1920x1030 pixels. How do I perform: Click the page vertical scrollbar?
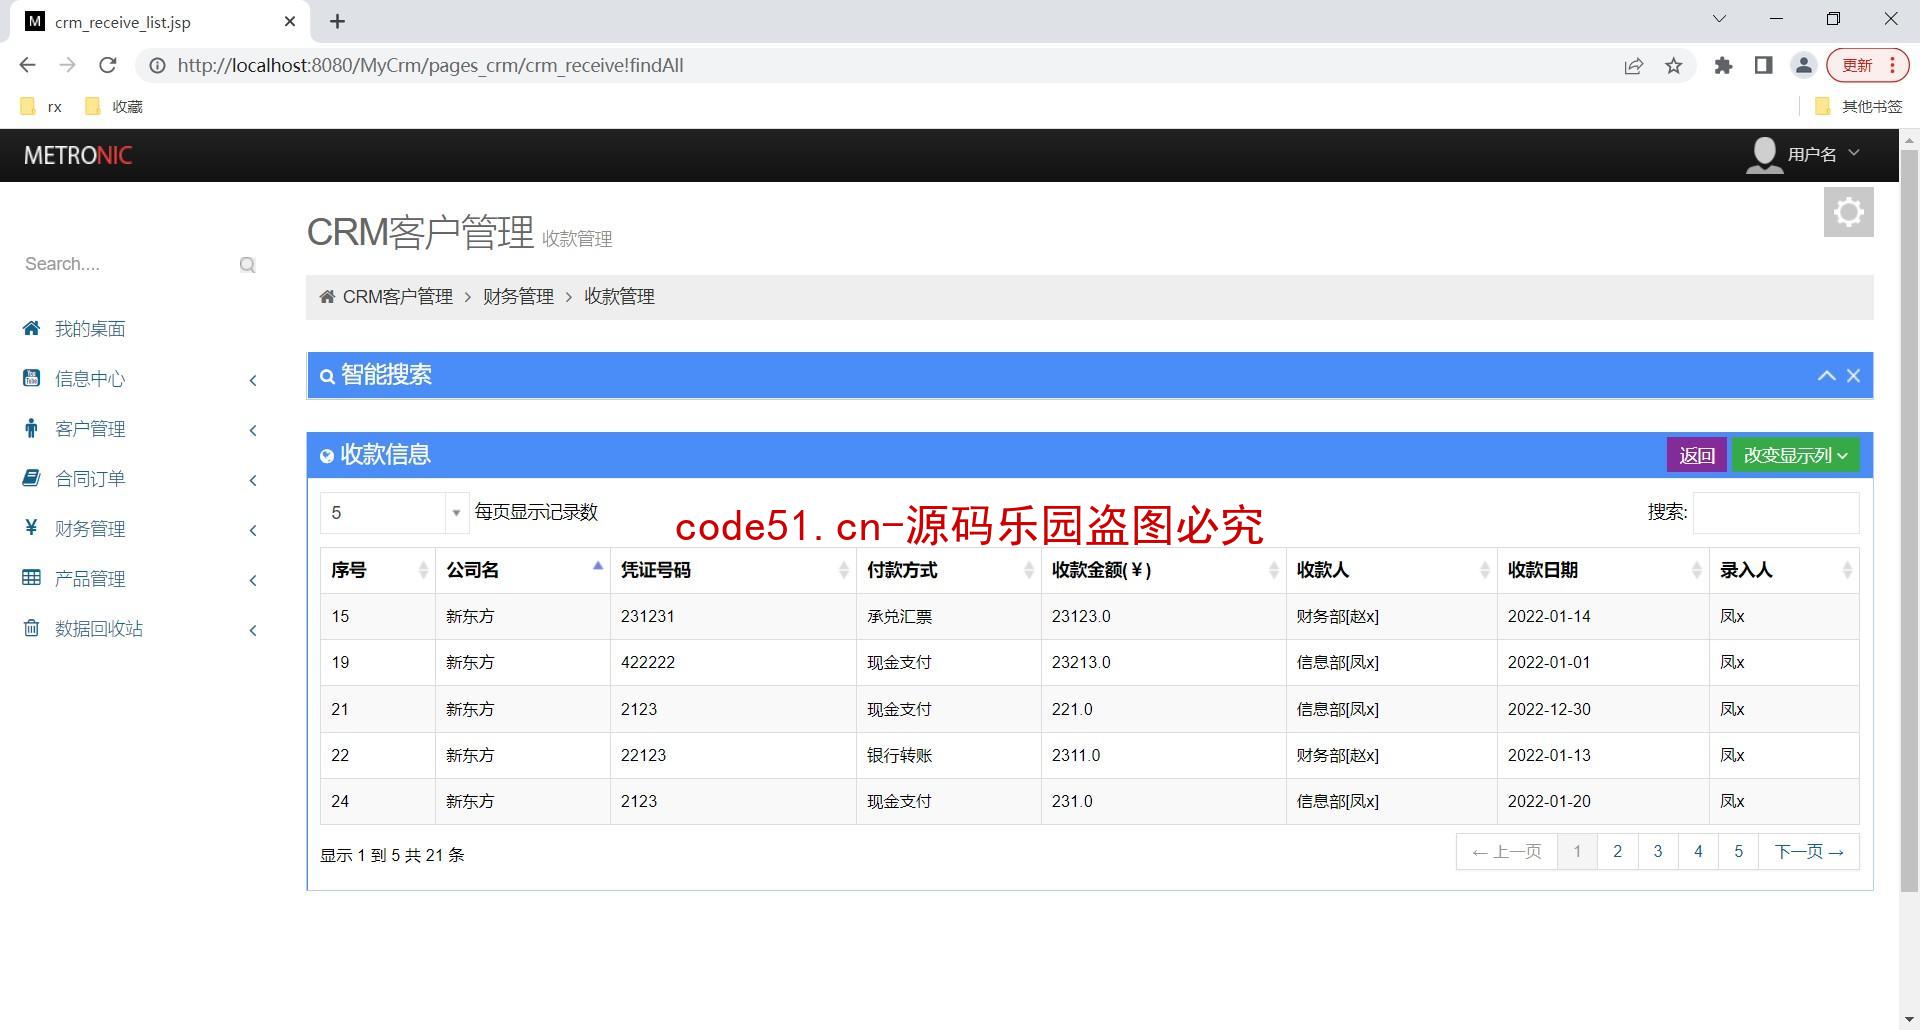1908,520
